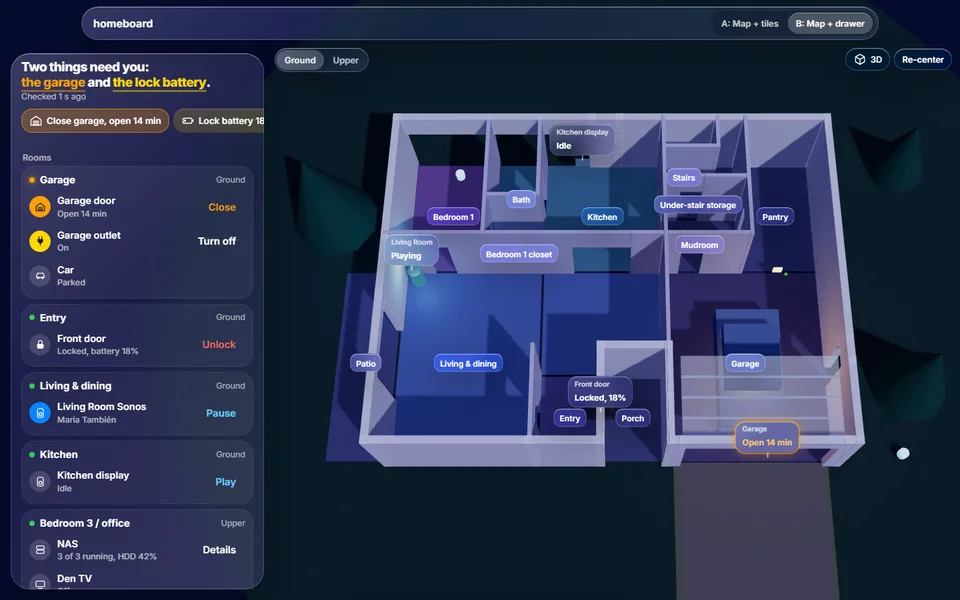
Task: Unlock the Front door
Action: pos(219,344)
